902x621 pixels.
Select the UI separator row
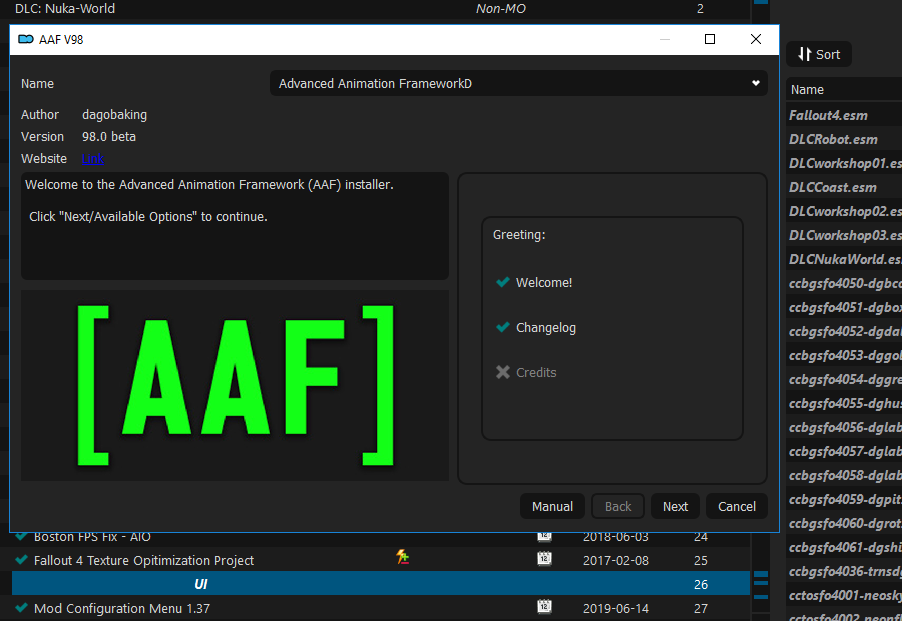[381, 584]
